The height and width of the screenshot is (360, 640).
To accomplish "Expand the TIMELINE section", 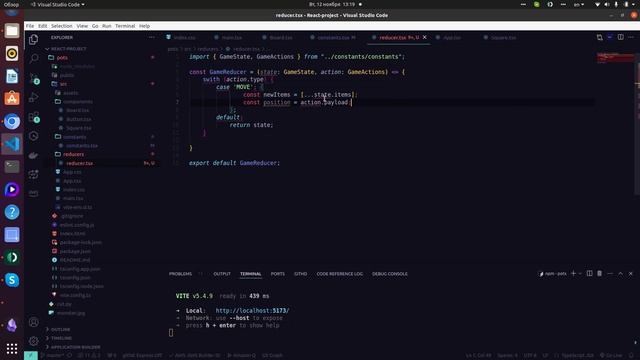I will point(61,338).
